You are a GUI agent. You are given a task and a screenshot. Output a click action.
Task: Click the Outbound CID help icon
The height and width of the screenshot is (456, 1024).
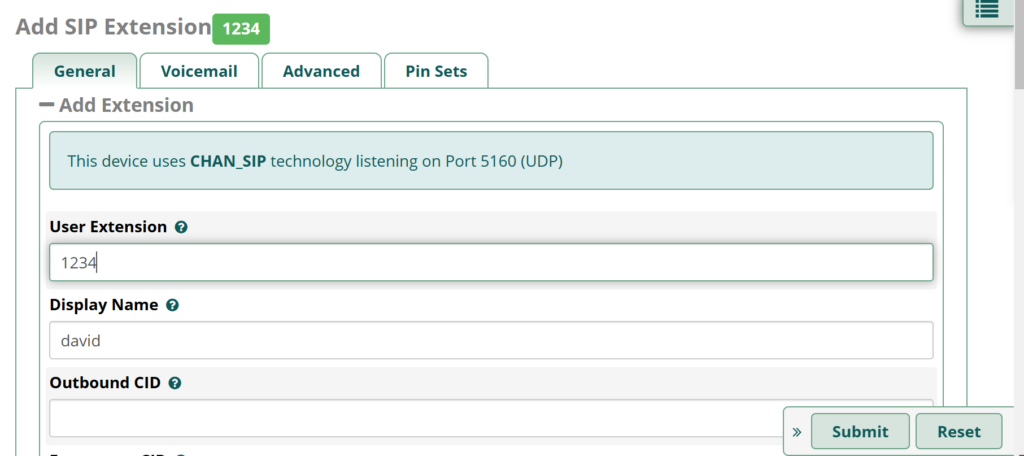174,383
